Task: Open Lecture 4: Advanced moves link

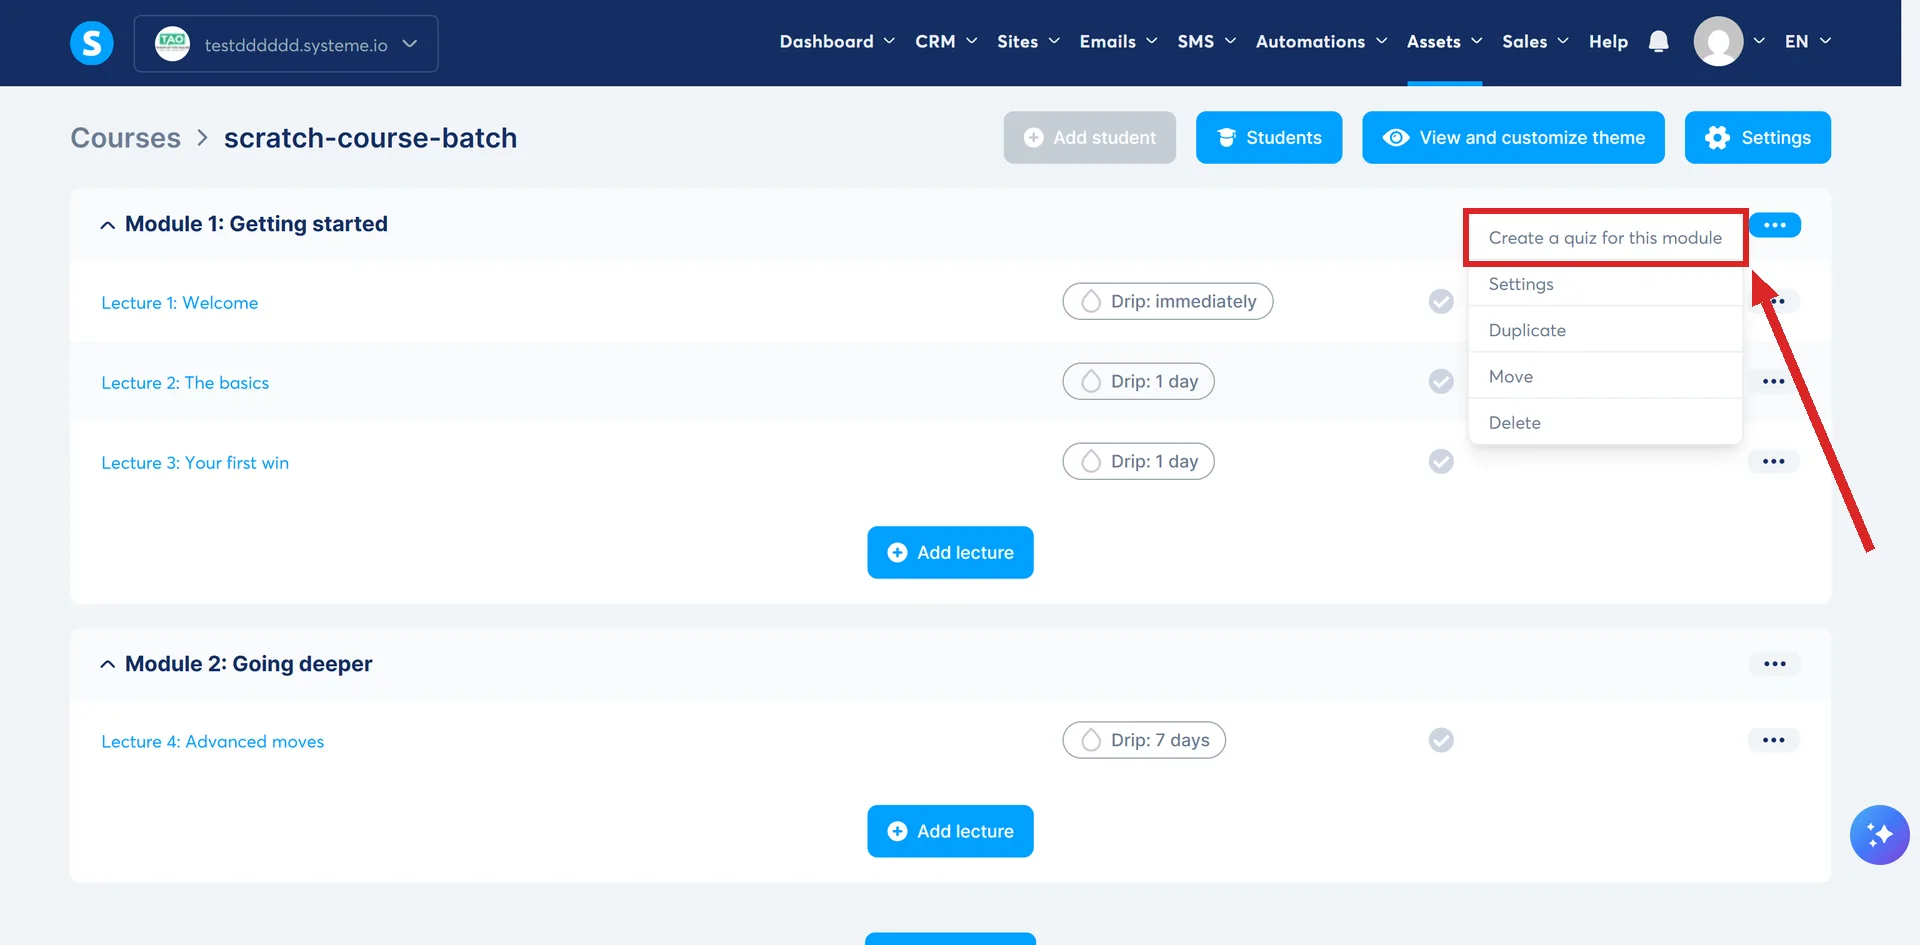Action: [x=213, y=742]
